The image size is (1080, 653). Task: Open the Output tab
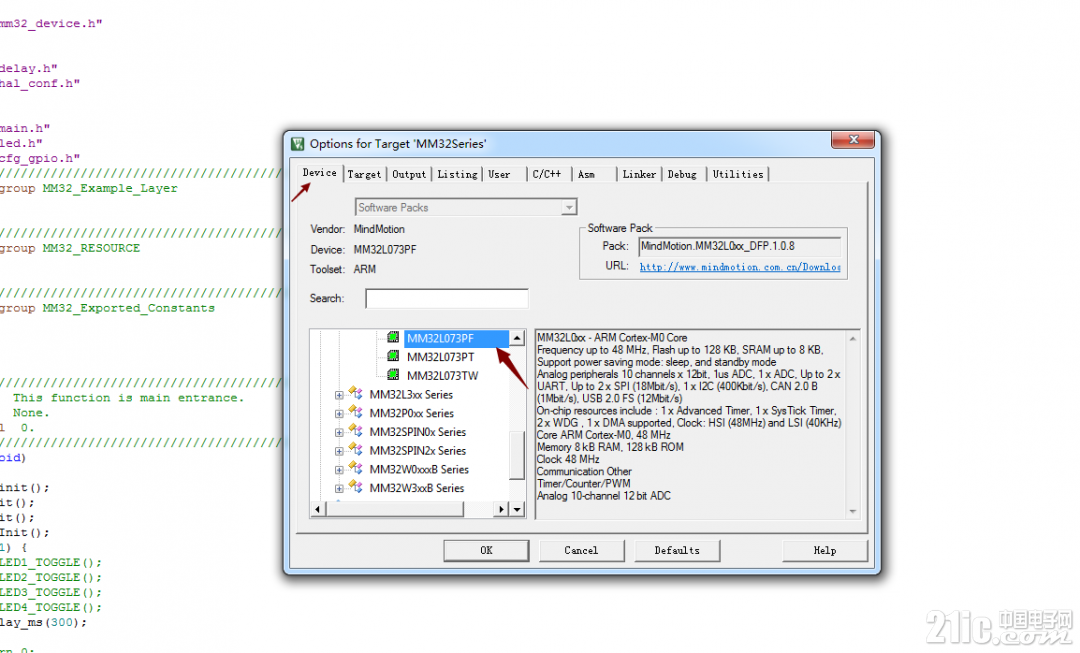[409, 174]
